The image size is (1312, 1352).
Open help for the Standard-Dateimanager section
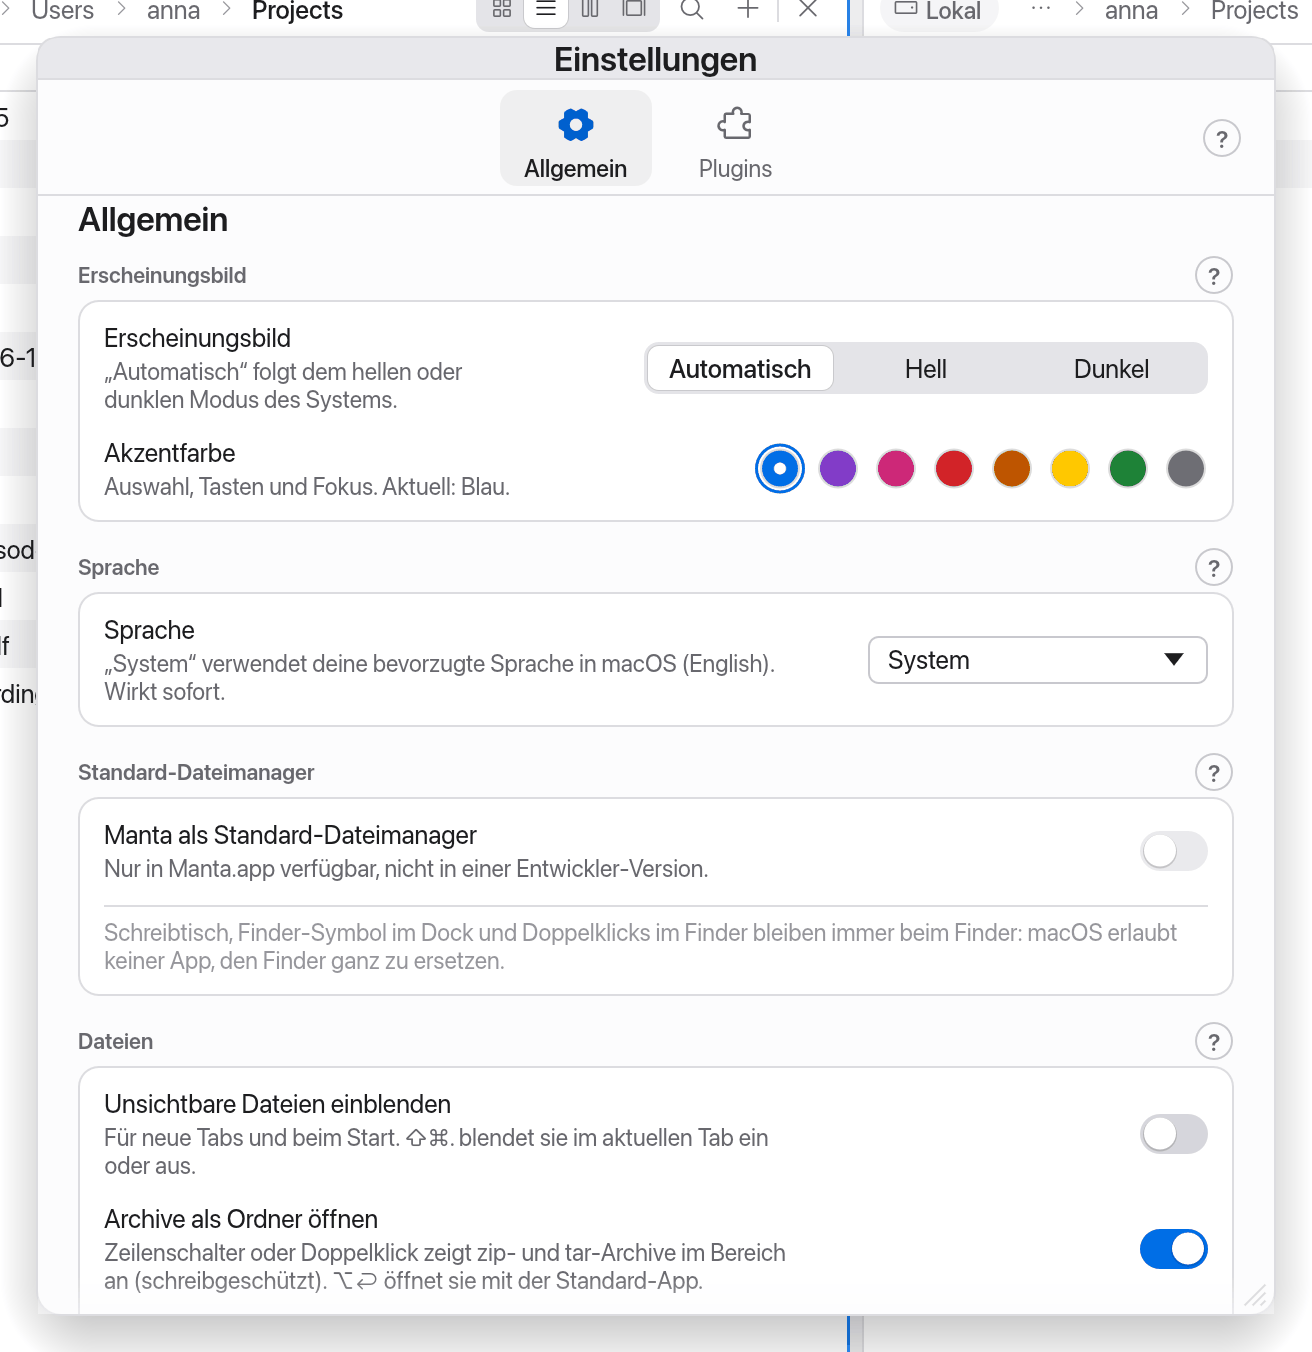[x=1214, y=773]
